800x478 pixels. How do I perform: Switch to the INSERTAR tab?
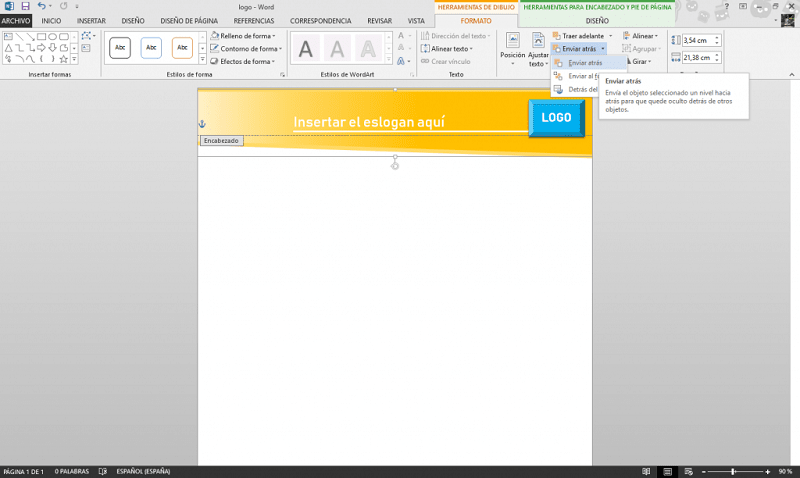pos(91,21)
